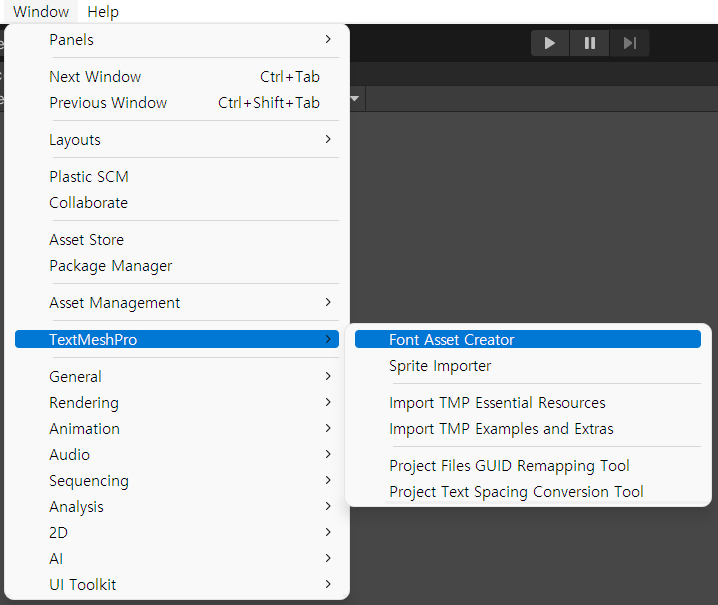Open Plastic SCM from the Window menu
This screenshot has width=718, height=605.
[x=177, y=177]
